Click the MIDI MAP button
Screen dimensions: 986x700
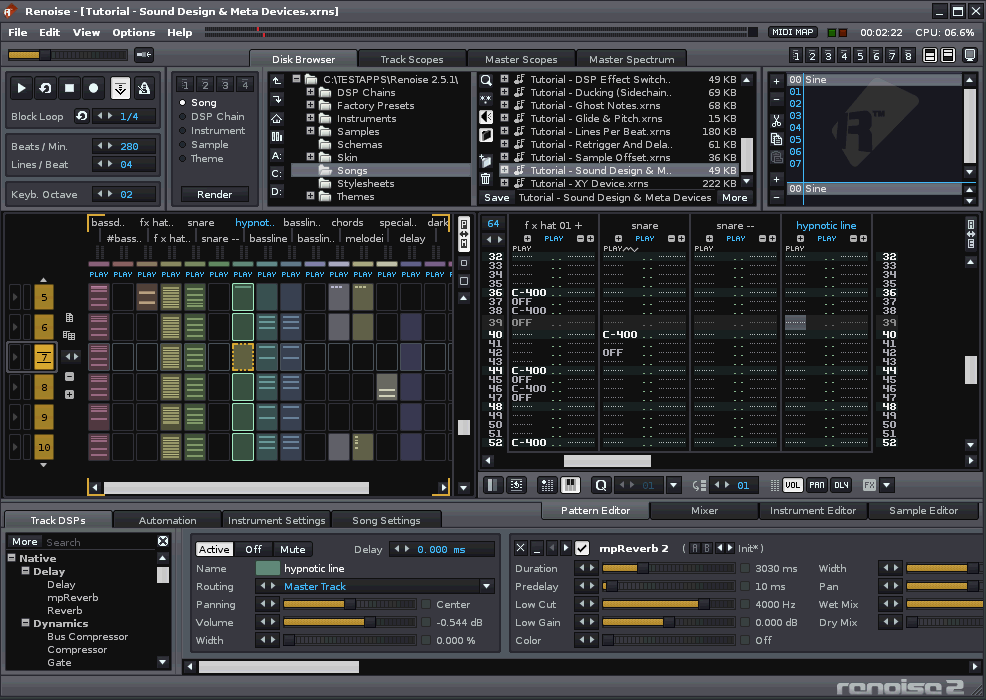coord(792,32)
